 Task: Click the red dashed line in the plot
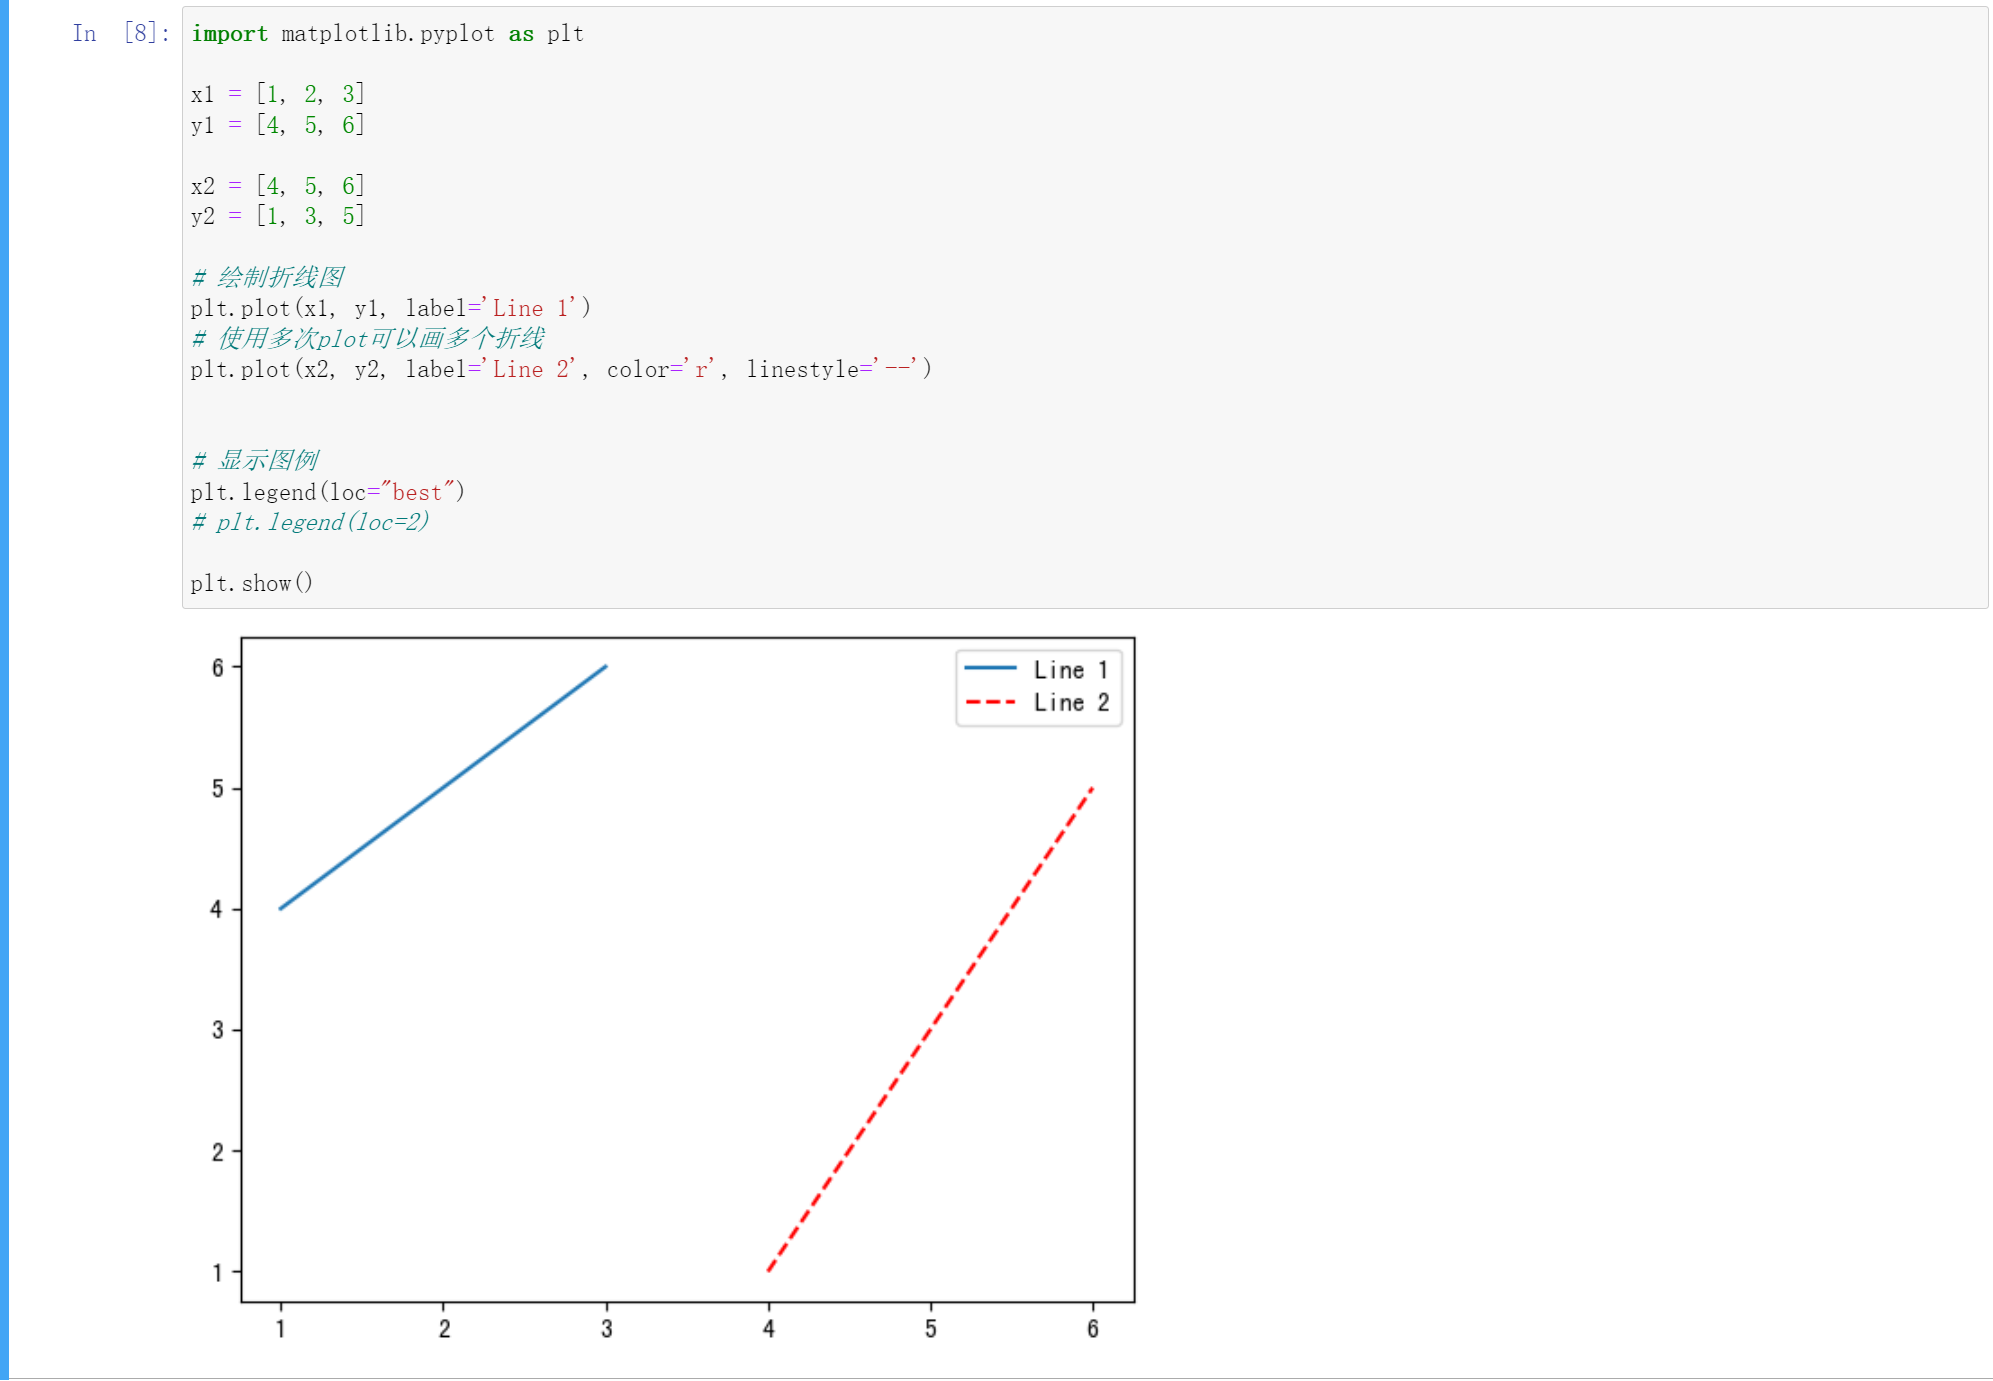pos(930,1030)
